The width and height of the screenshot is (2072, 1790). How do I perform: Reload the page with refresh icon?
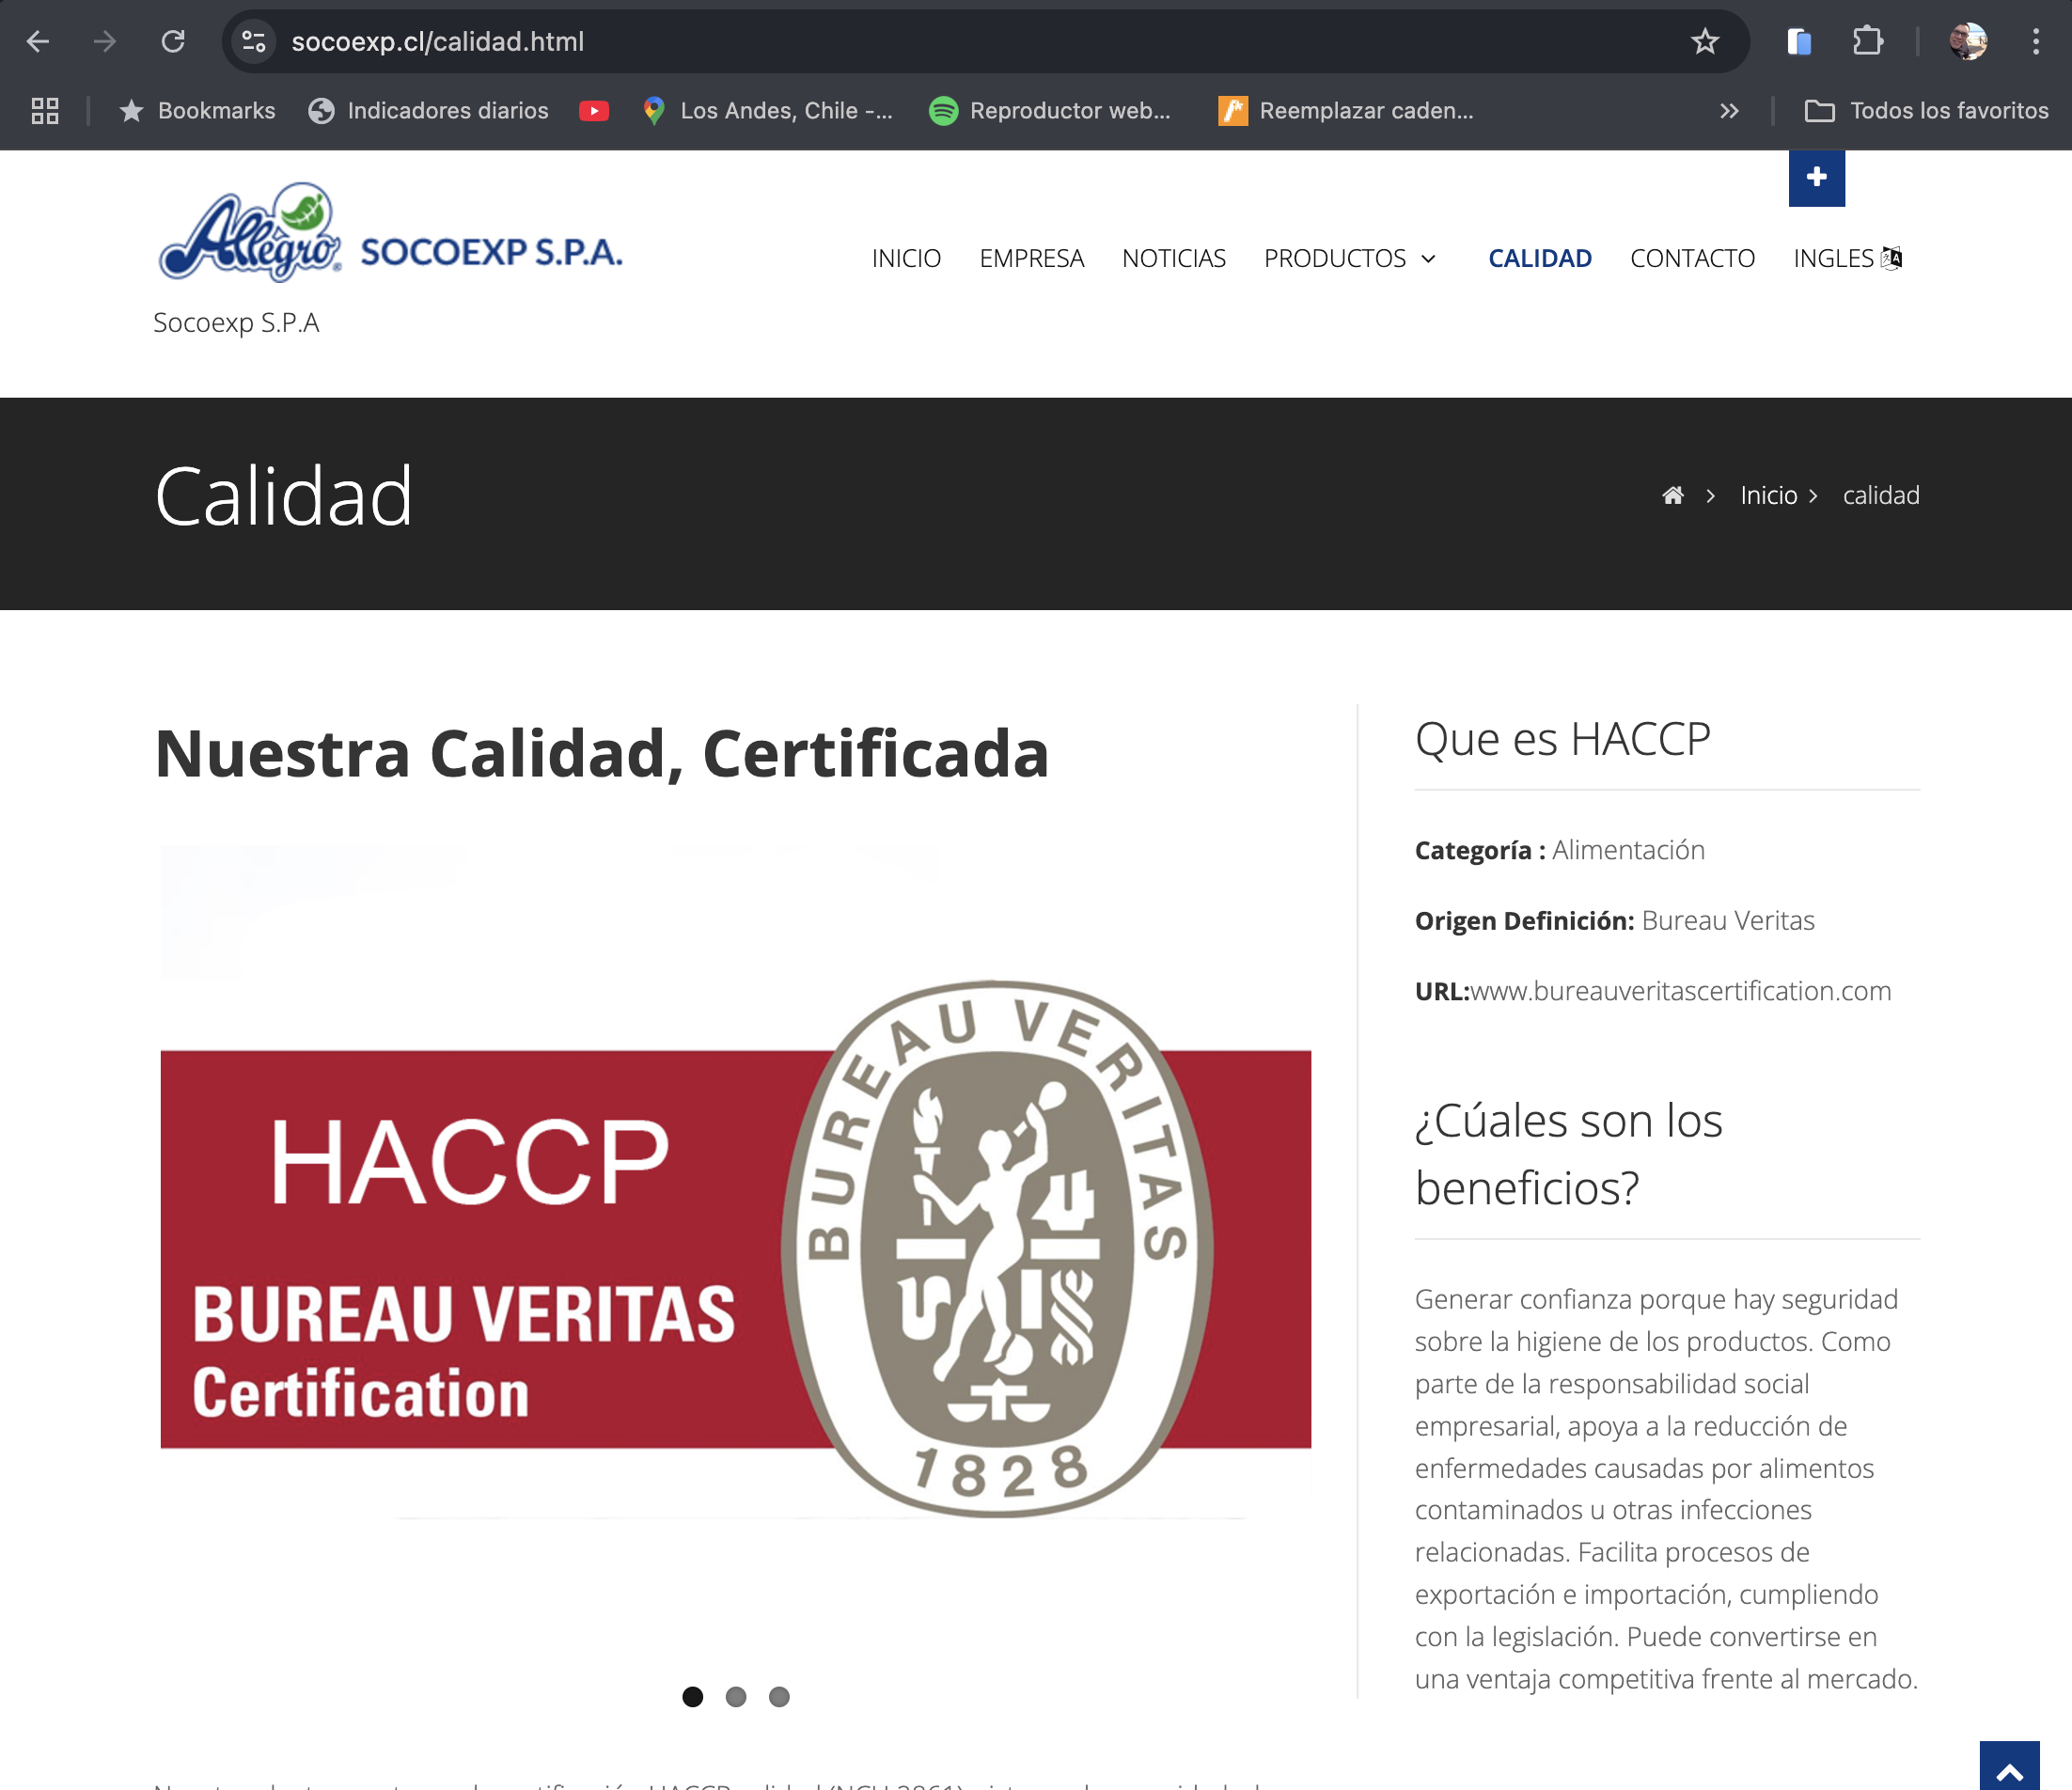point(173,41)
